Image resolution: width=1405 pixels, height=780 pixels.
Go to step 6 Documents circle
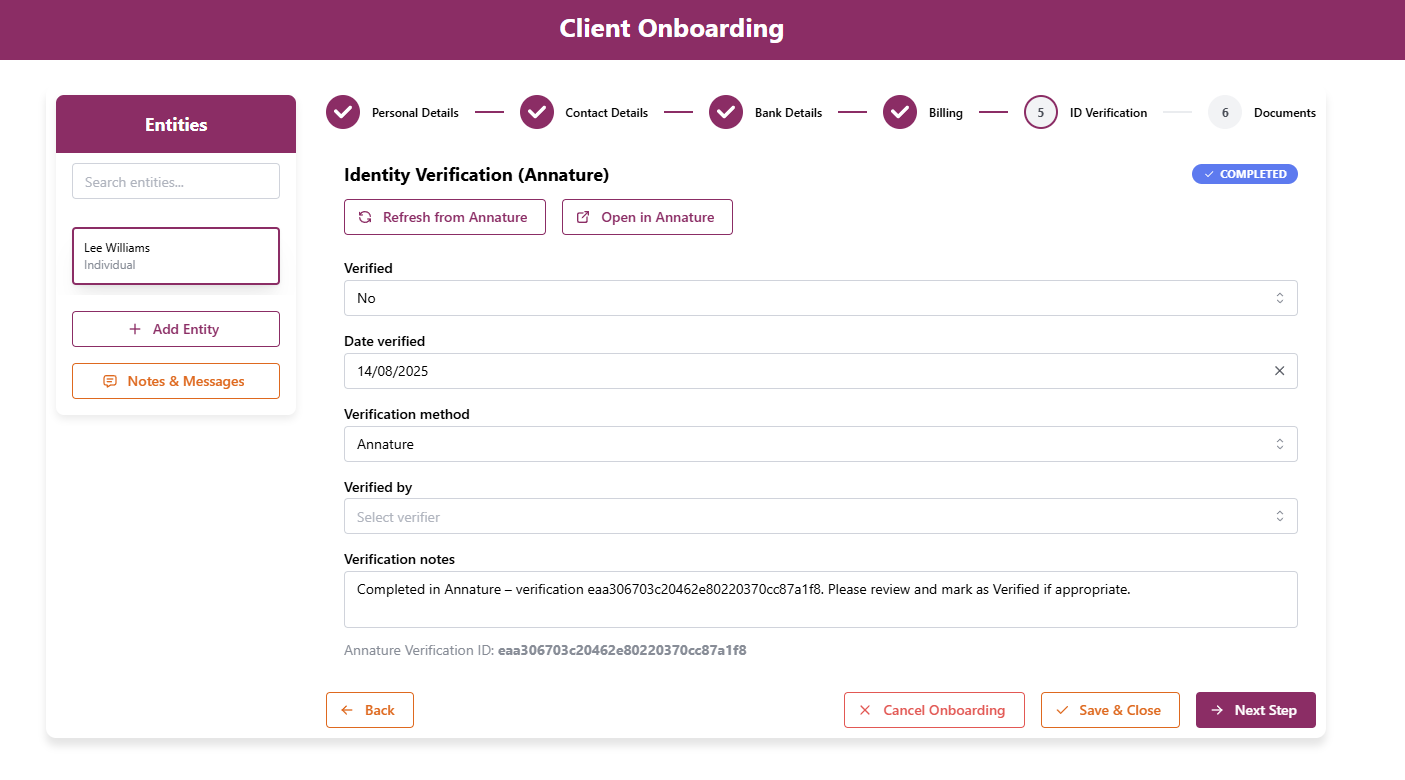[1225, 113]
